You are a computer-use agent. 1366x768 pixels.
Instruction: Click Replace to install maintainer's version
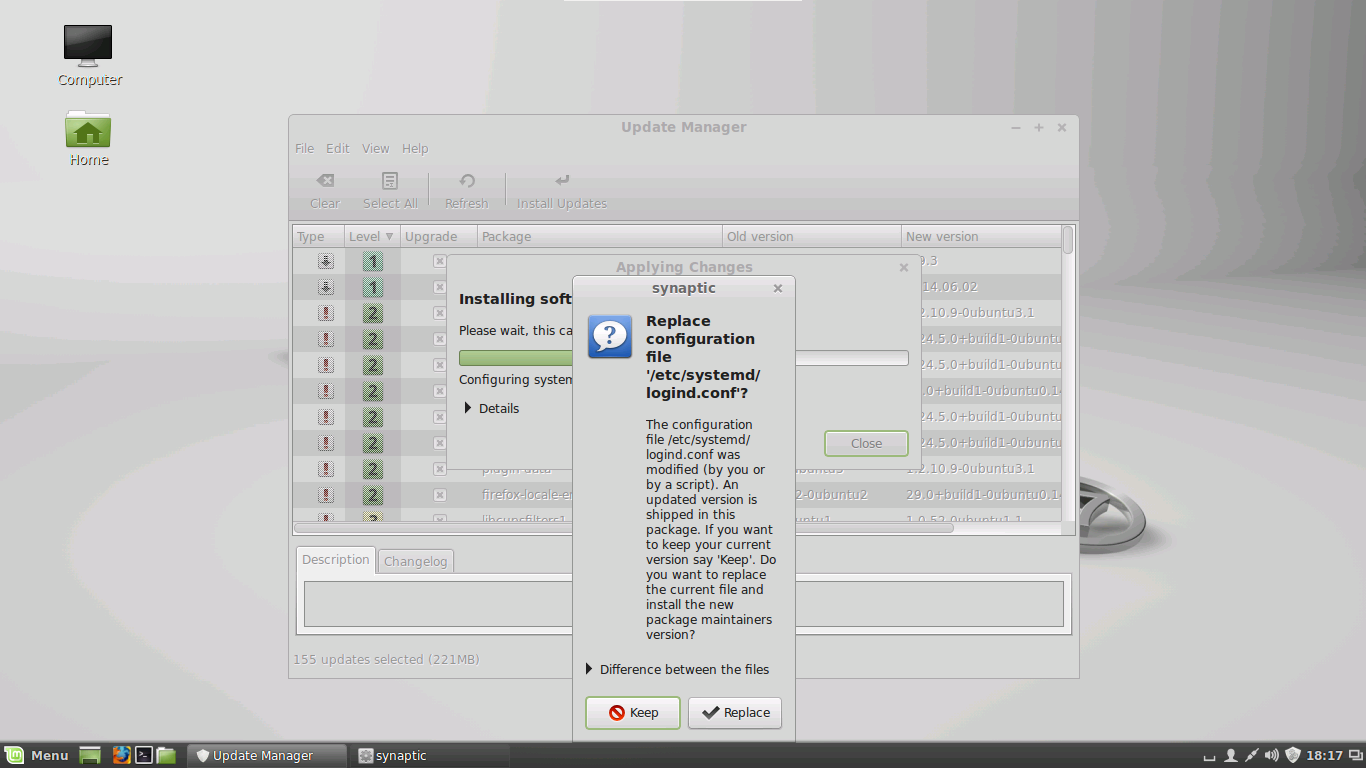tap(735, 713)
